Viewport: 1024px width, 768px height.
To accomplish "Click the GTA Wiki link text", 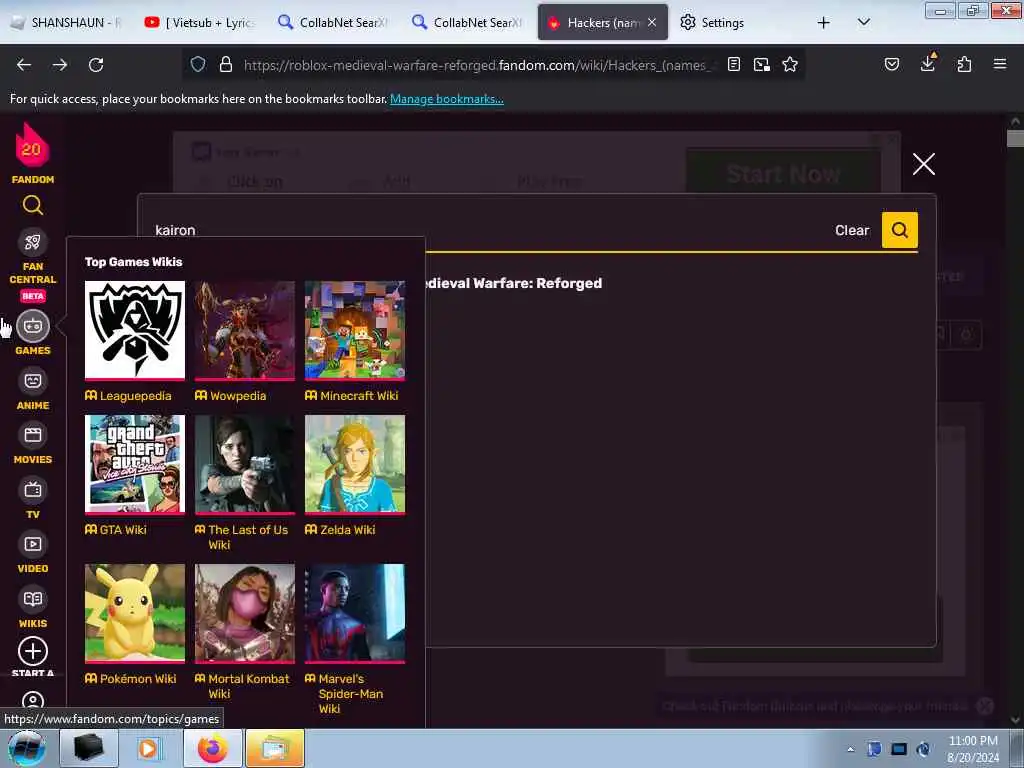I will pyautogui.click(x=123, y=530).
